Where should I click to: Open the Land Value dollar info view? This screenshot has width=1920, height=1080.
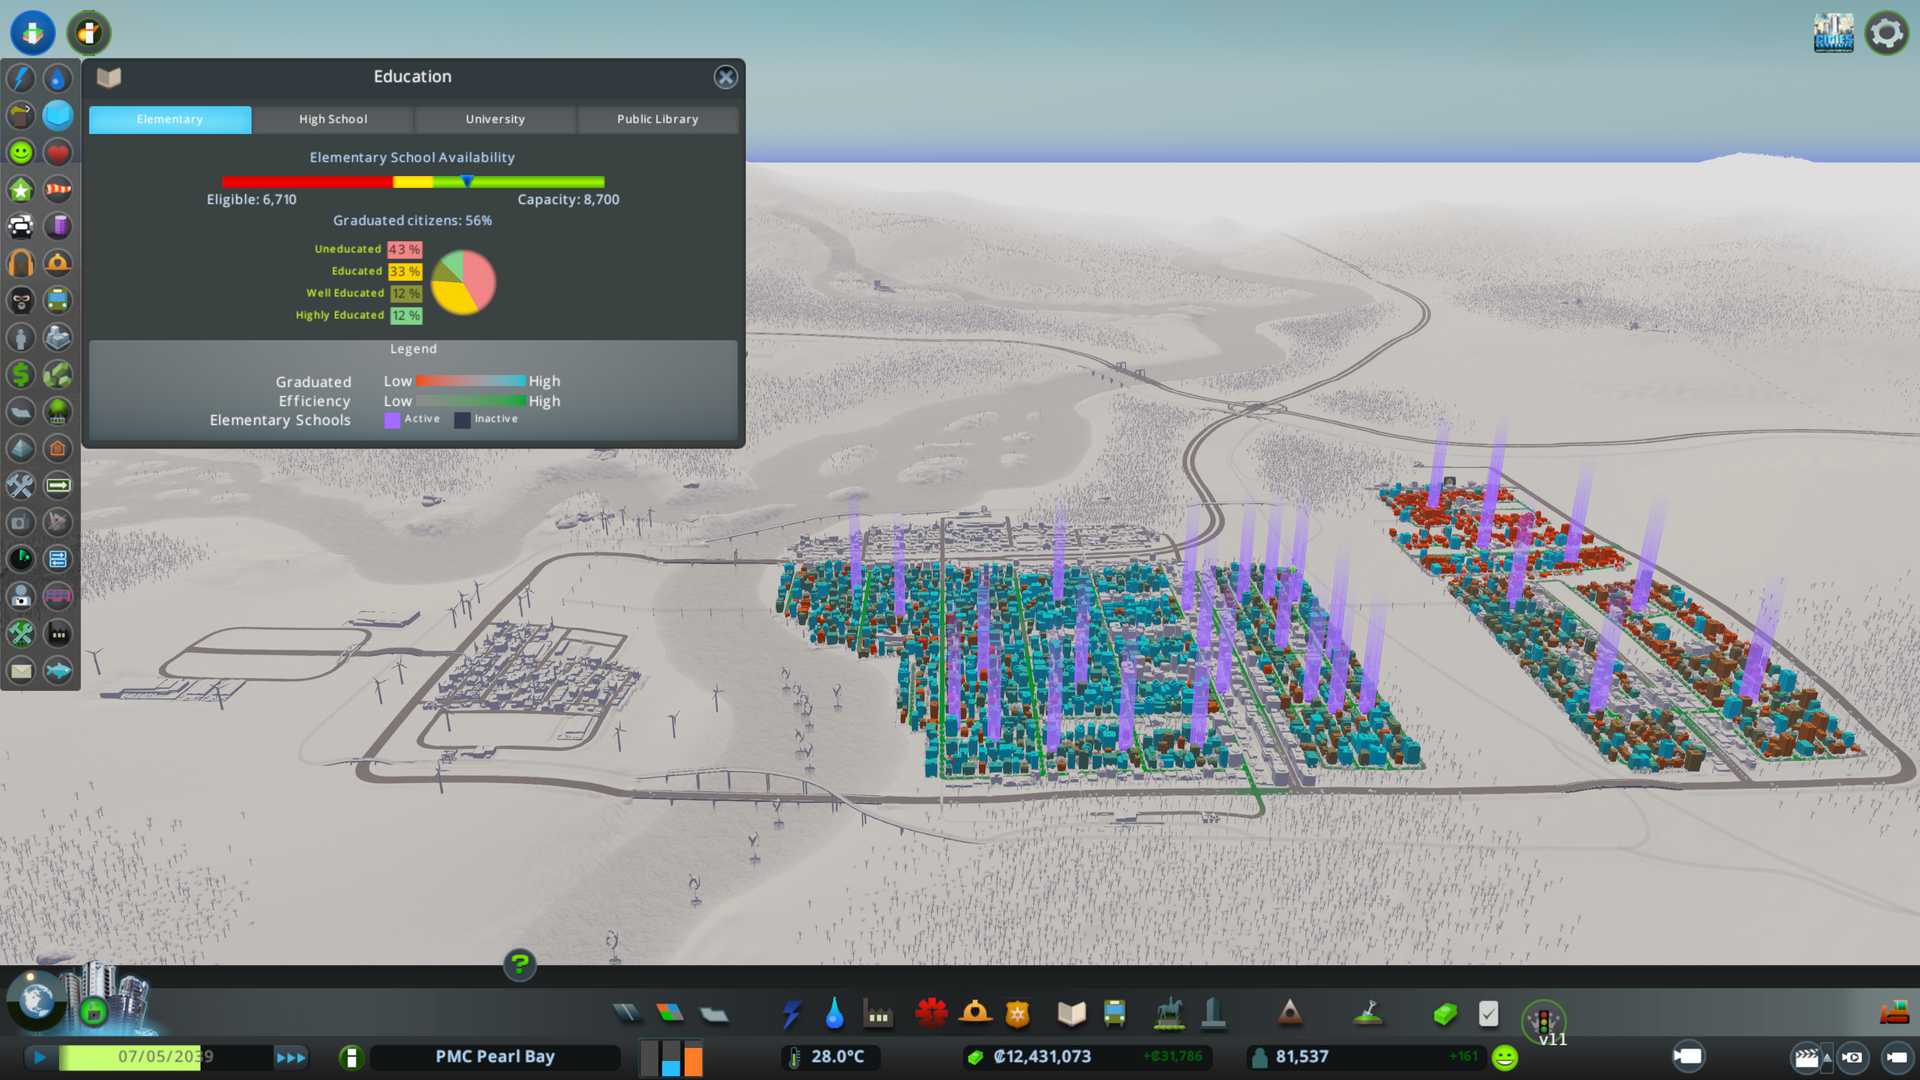(x=21, y=374)
